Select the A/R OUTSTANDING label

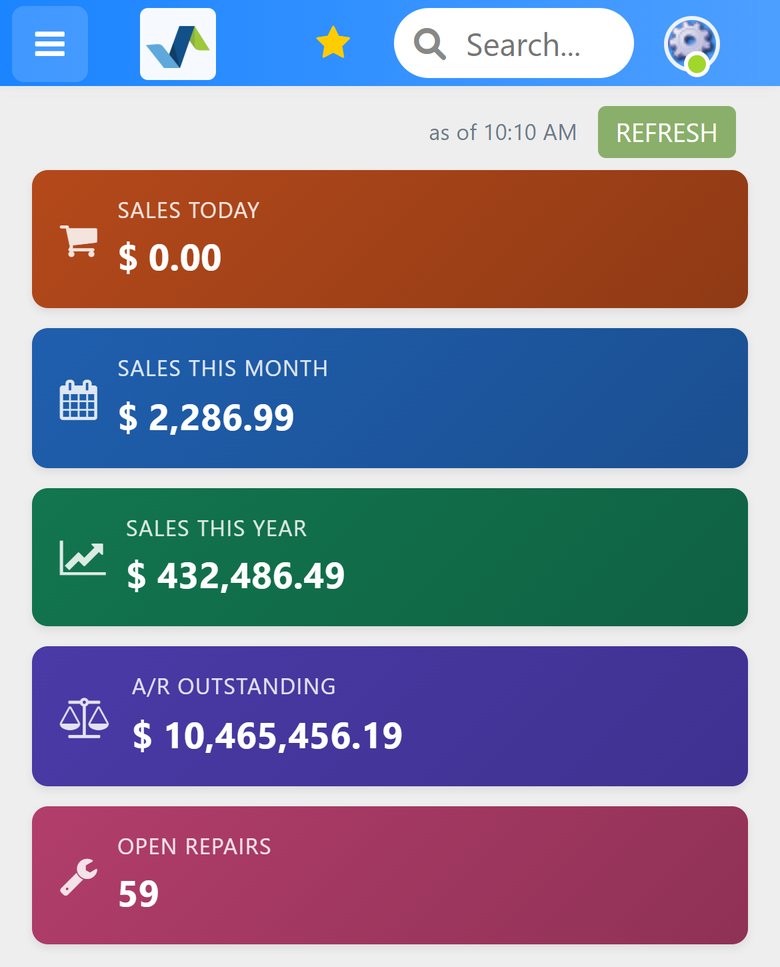234,686
